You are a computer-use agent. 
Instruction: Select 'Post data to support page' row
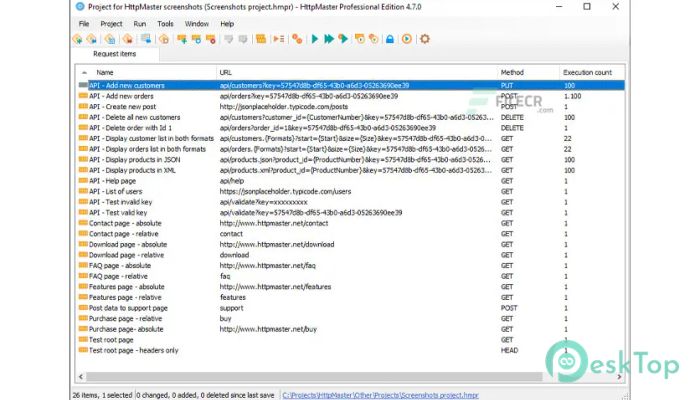(351, 308)
